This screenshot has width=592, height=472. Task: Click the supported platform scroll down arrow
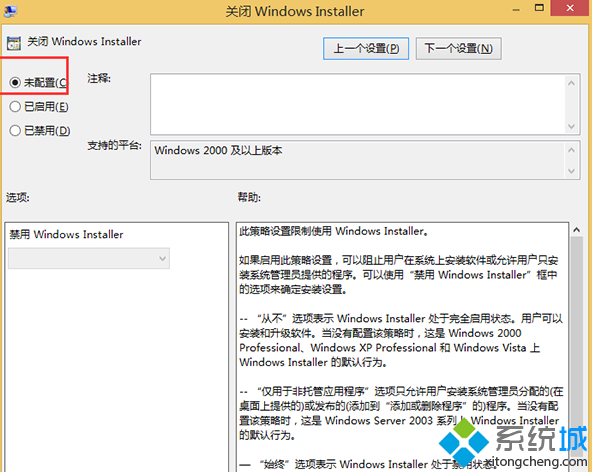click(571, 171)
